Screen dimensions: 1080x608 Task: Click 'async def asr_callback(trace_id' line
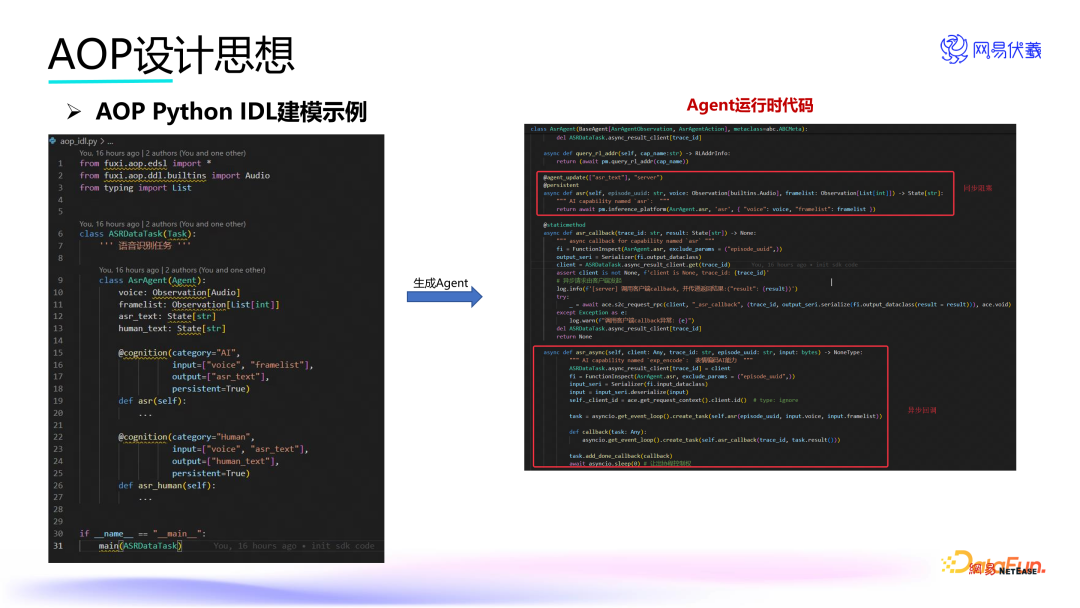pyautogui.click(x=650, y=233)
